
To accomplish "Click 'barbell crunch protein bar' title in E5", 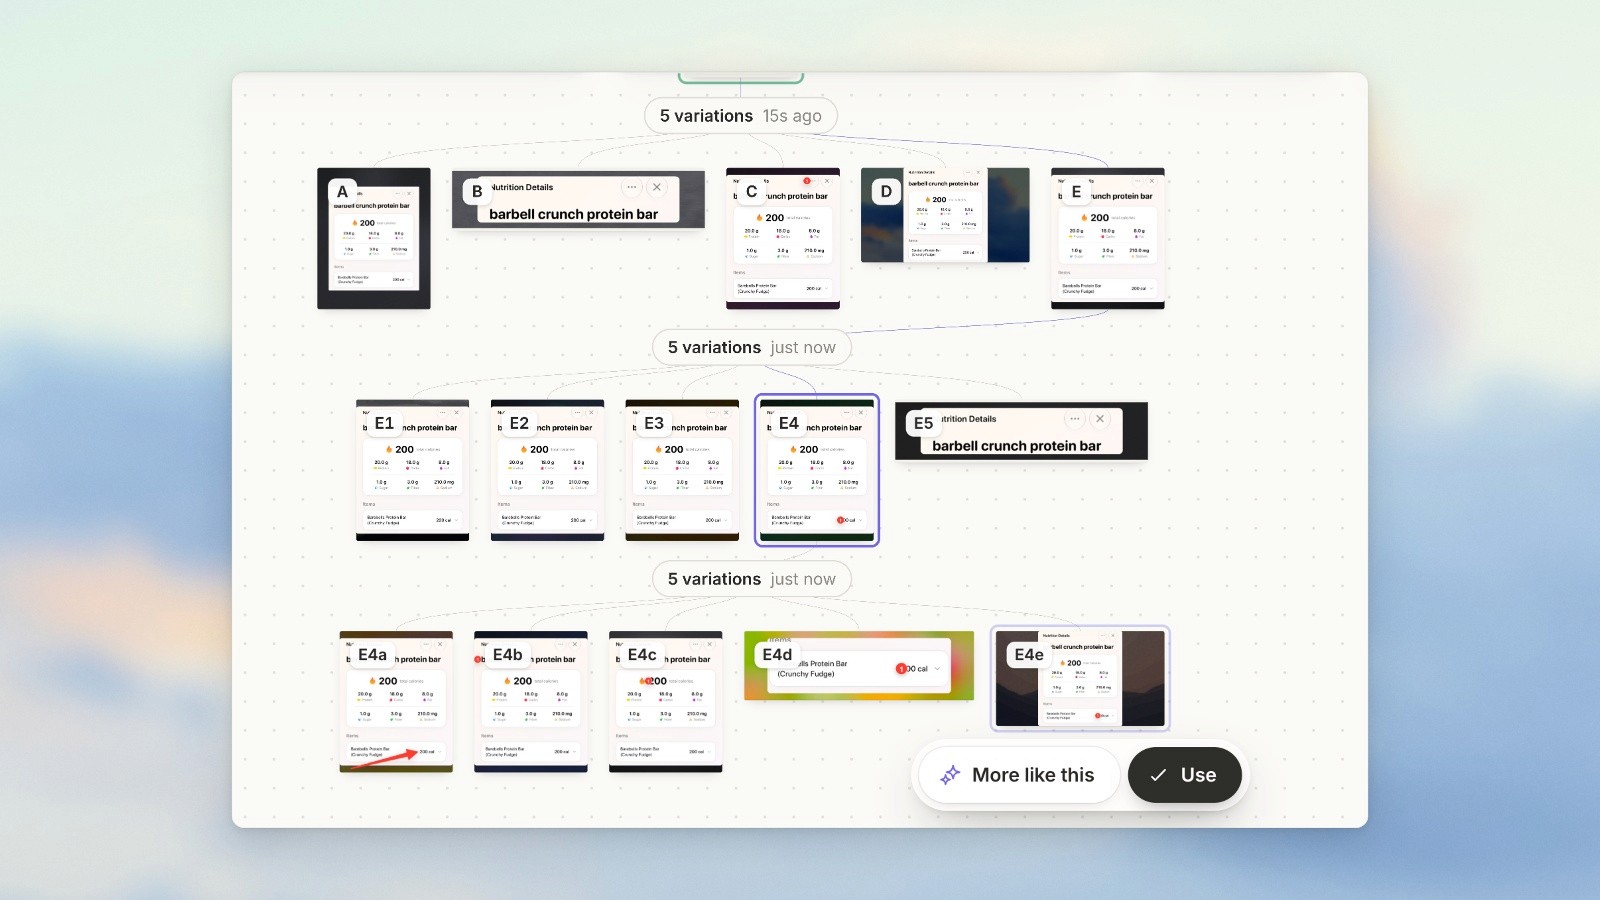I will point(1017,446).
